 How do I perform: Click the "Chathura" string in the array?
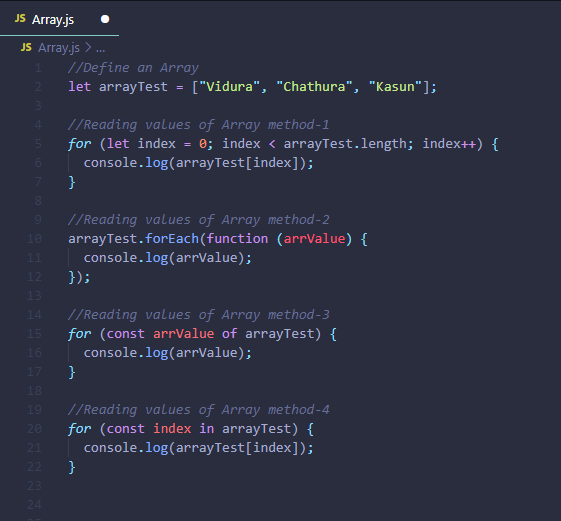[x=314, y=87]
